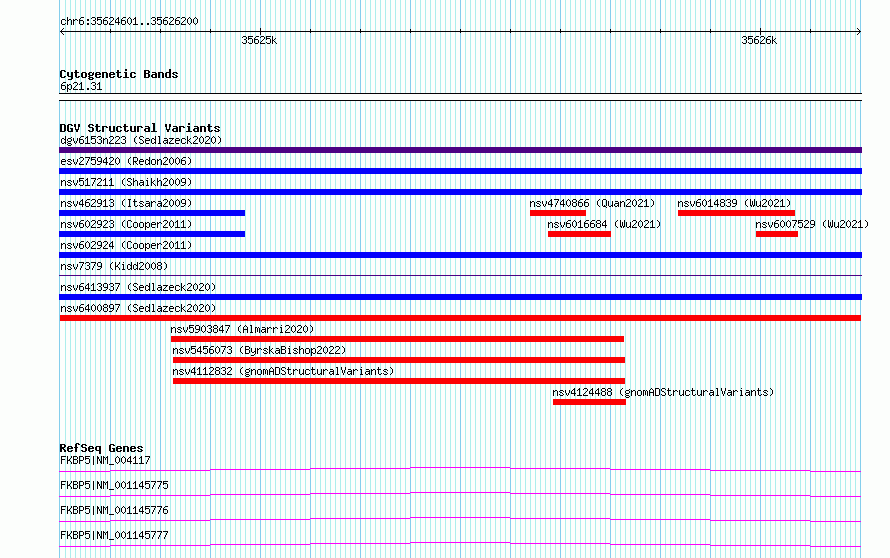Screen dimensions: 890x558
Task: Open FKBP5|NM_001145777 transcript label
Action: pos(114,535)
